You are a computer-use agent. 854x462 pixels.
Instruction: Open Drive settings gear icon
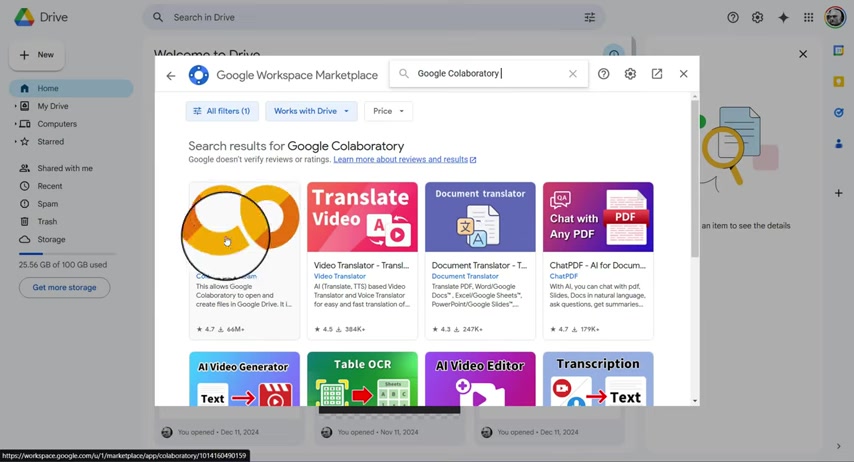(x=758, y=17)
